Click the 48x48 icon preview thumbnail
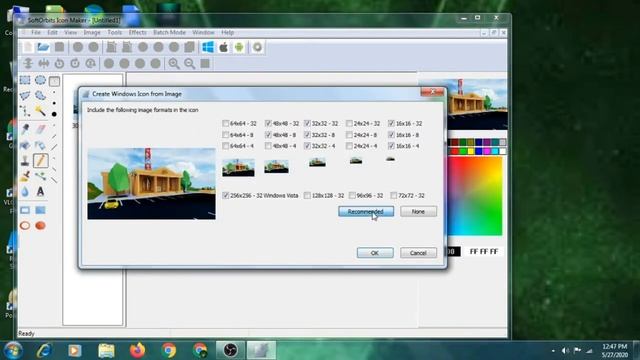This screenshot has width=640, height=360. tap(276, 167)
